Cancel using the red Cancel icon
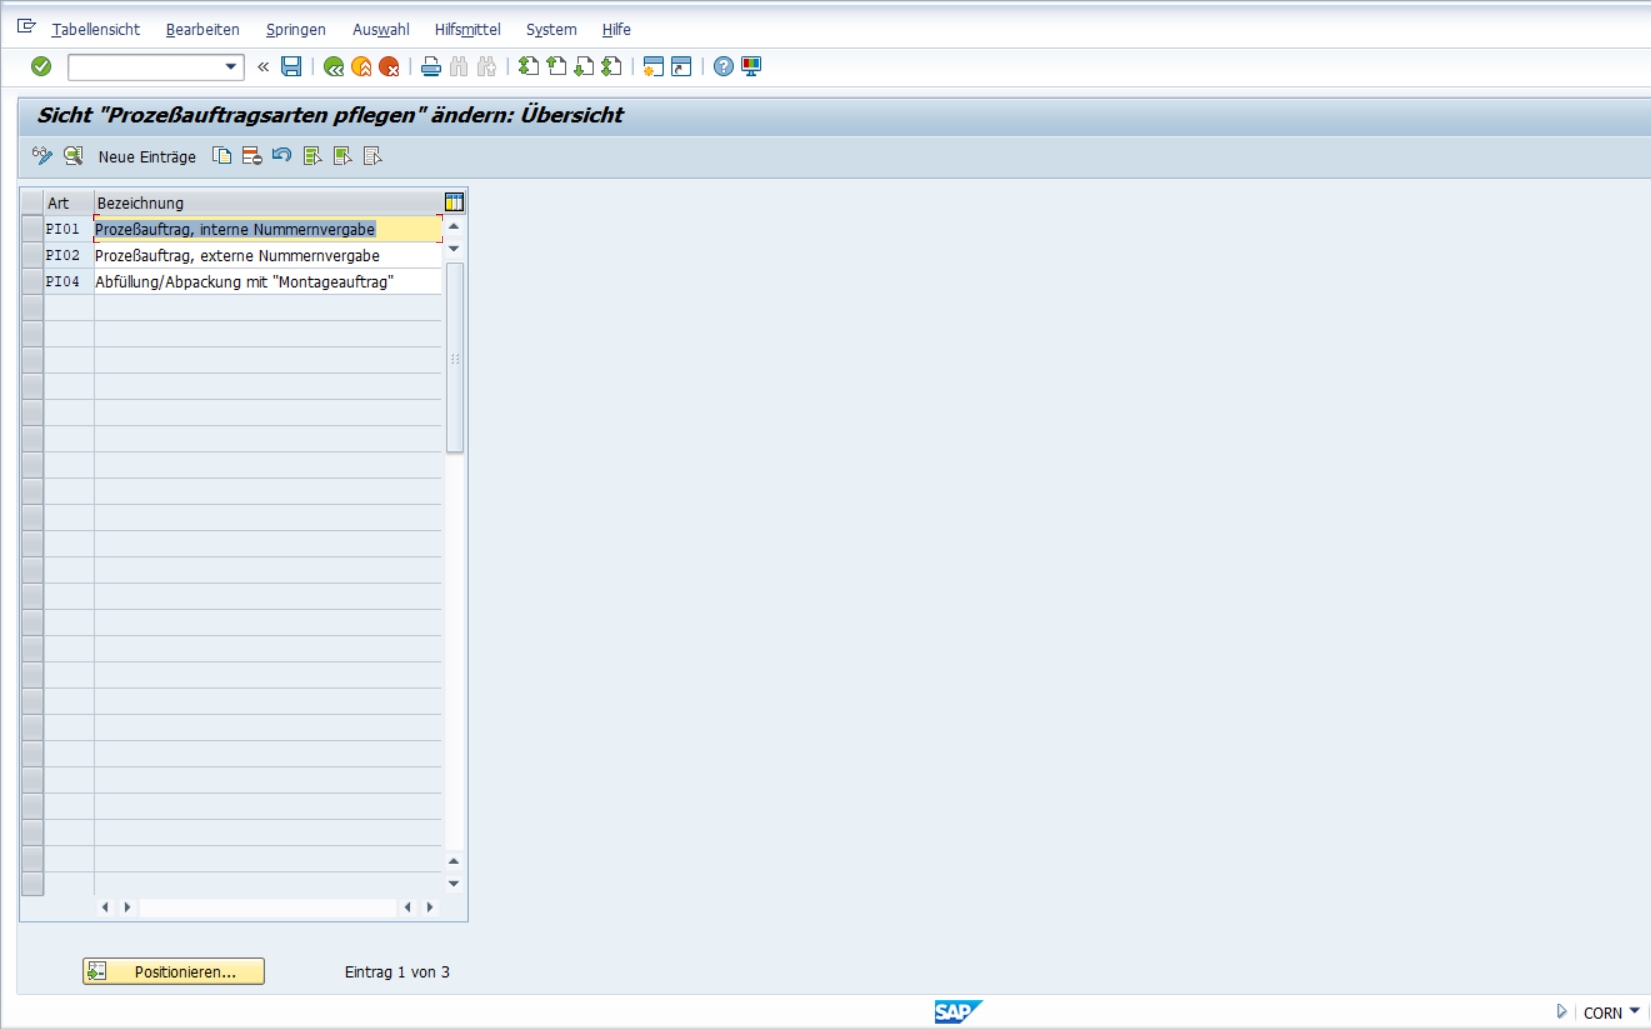Image resolution: width=1651 pixels, height=1029 pixels. click(389, 67)
